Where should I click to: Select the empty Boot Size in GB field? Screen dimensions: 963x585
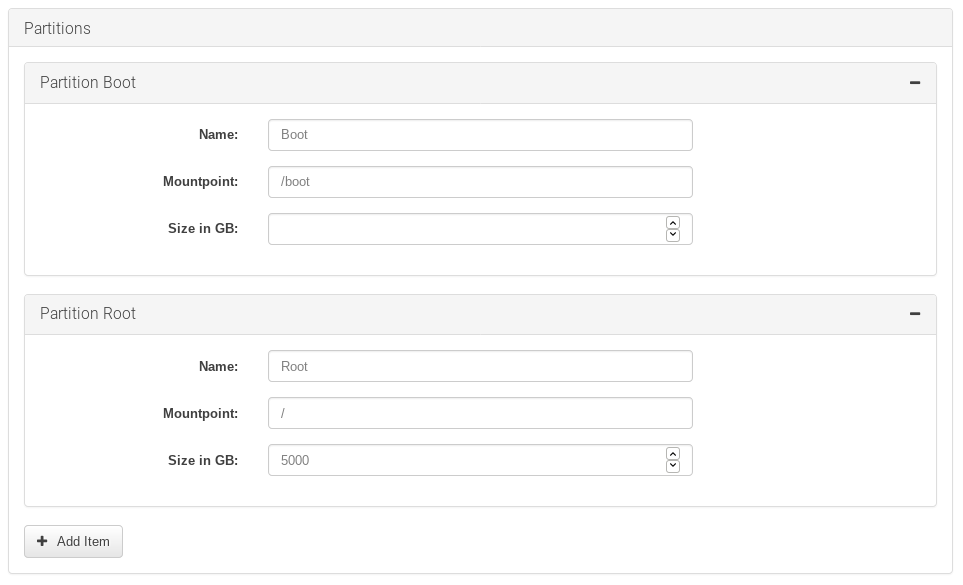click(x=465, y=229)
